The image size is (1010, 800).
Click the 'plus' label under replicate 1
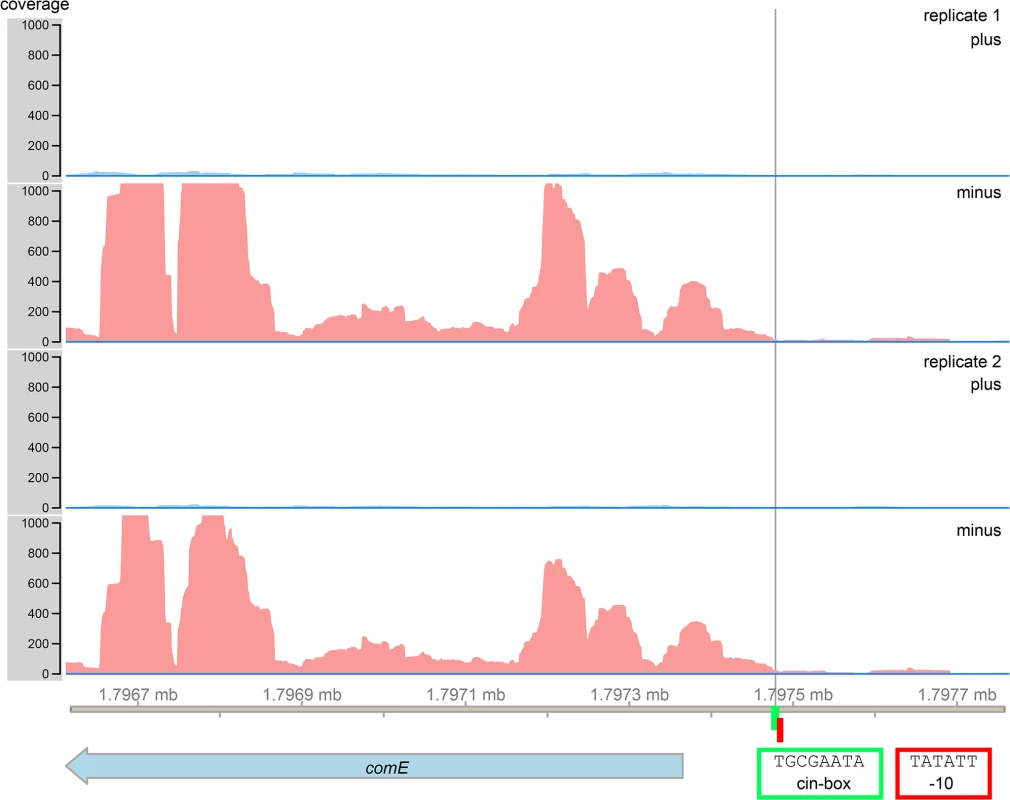[x=986, y=40]
